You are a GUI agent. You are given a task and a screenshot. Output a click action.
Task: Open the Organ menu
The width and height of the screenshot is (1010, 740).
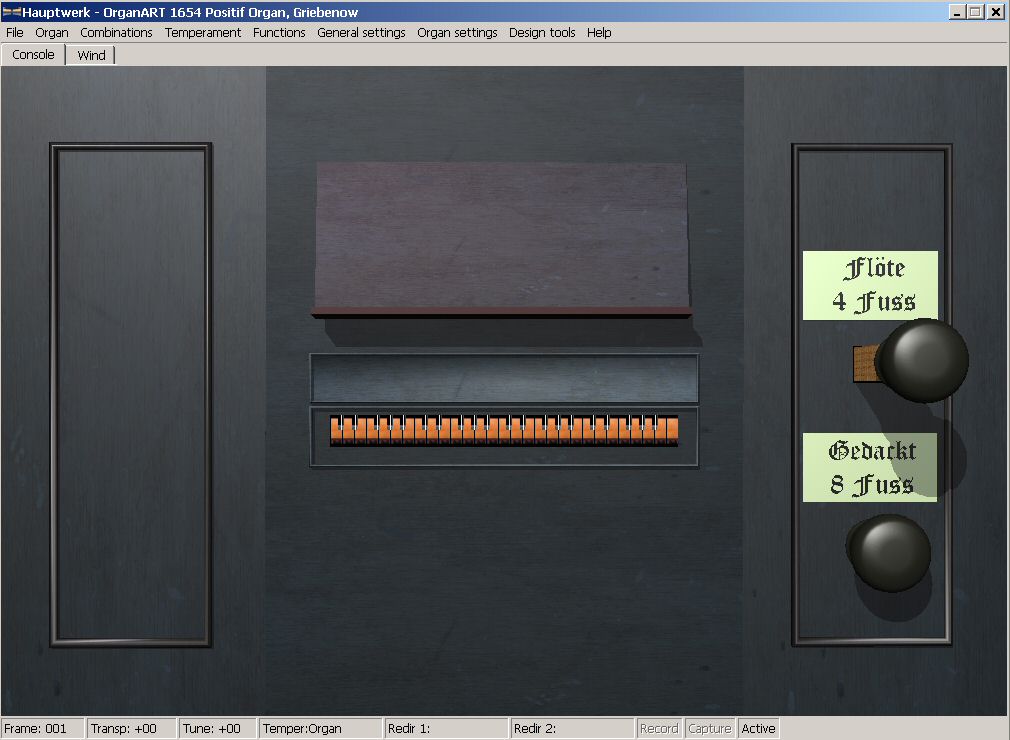point(52,33)
